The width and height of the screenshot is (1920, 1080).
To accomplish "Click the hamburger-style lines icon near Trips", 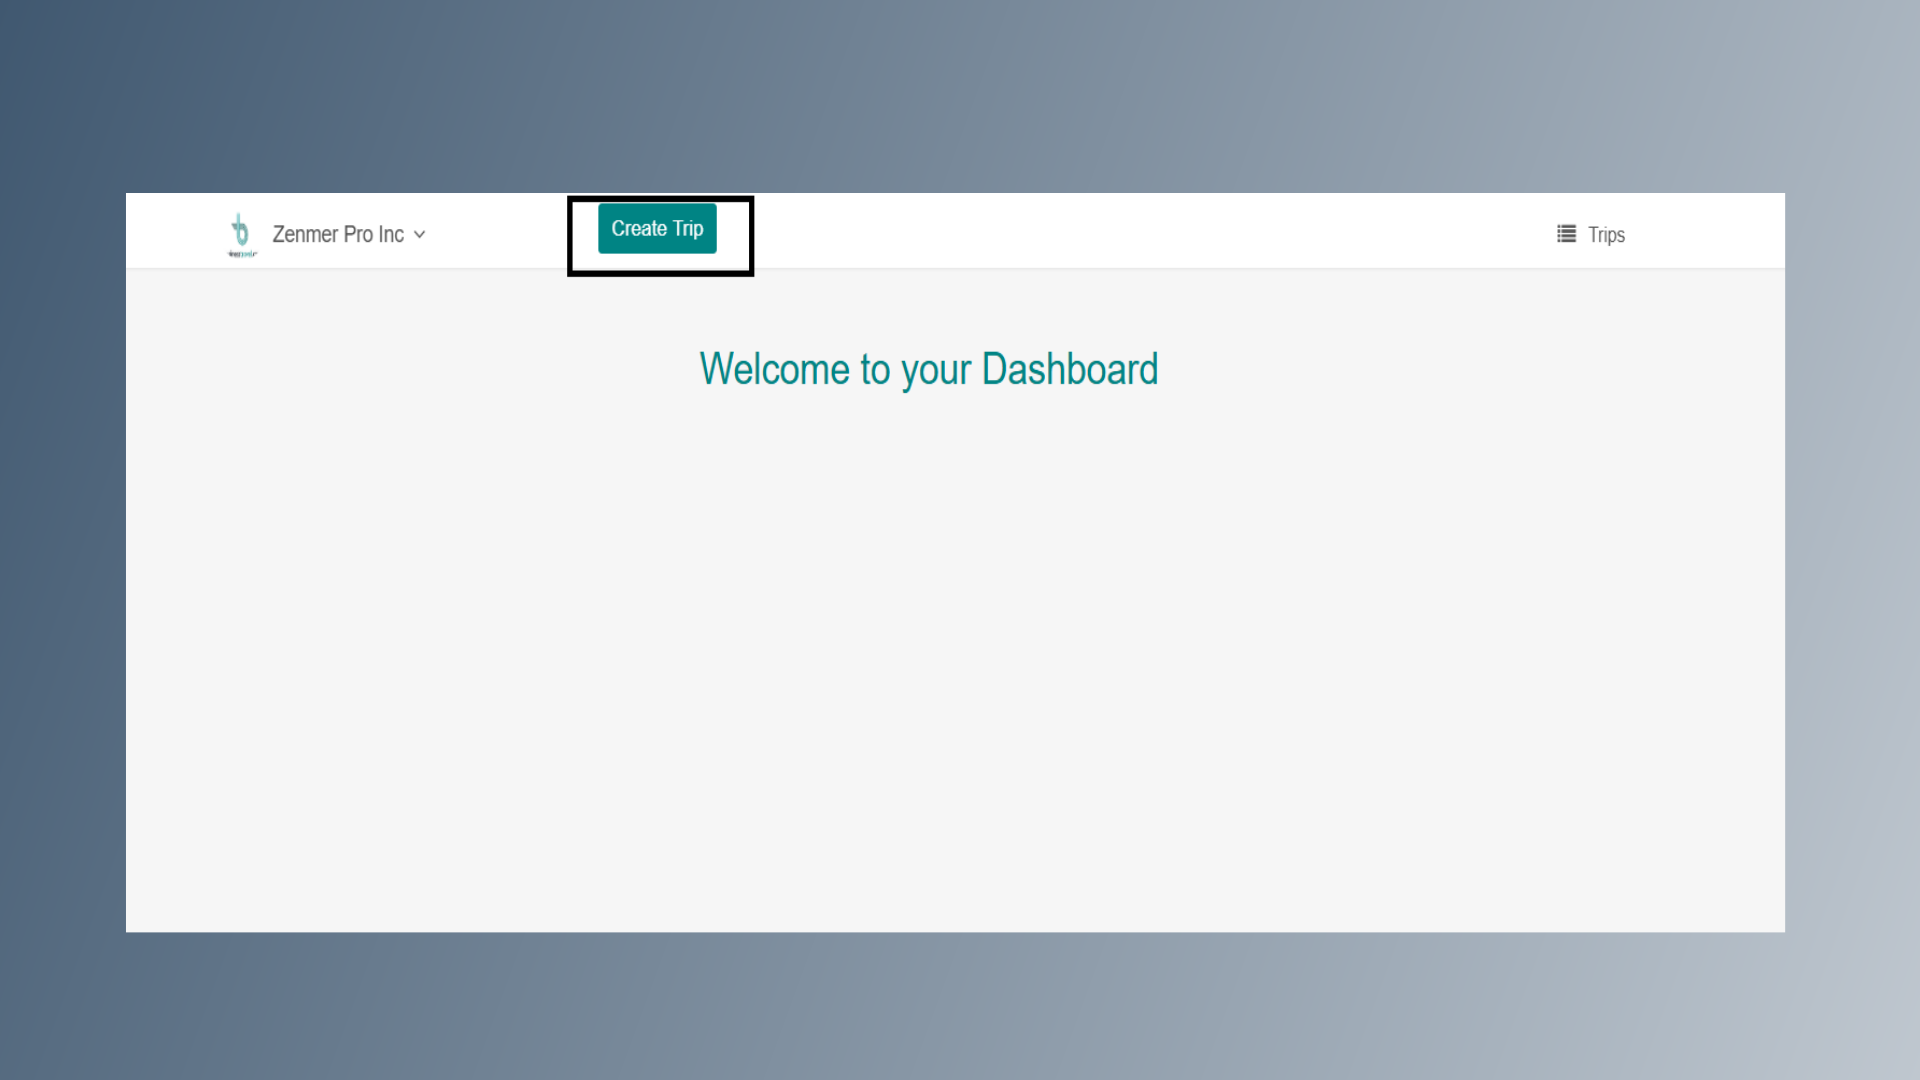I will [1566, 234].
